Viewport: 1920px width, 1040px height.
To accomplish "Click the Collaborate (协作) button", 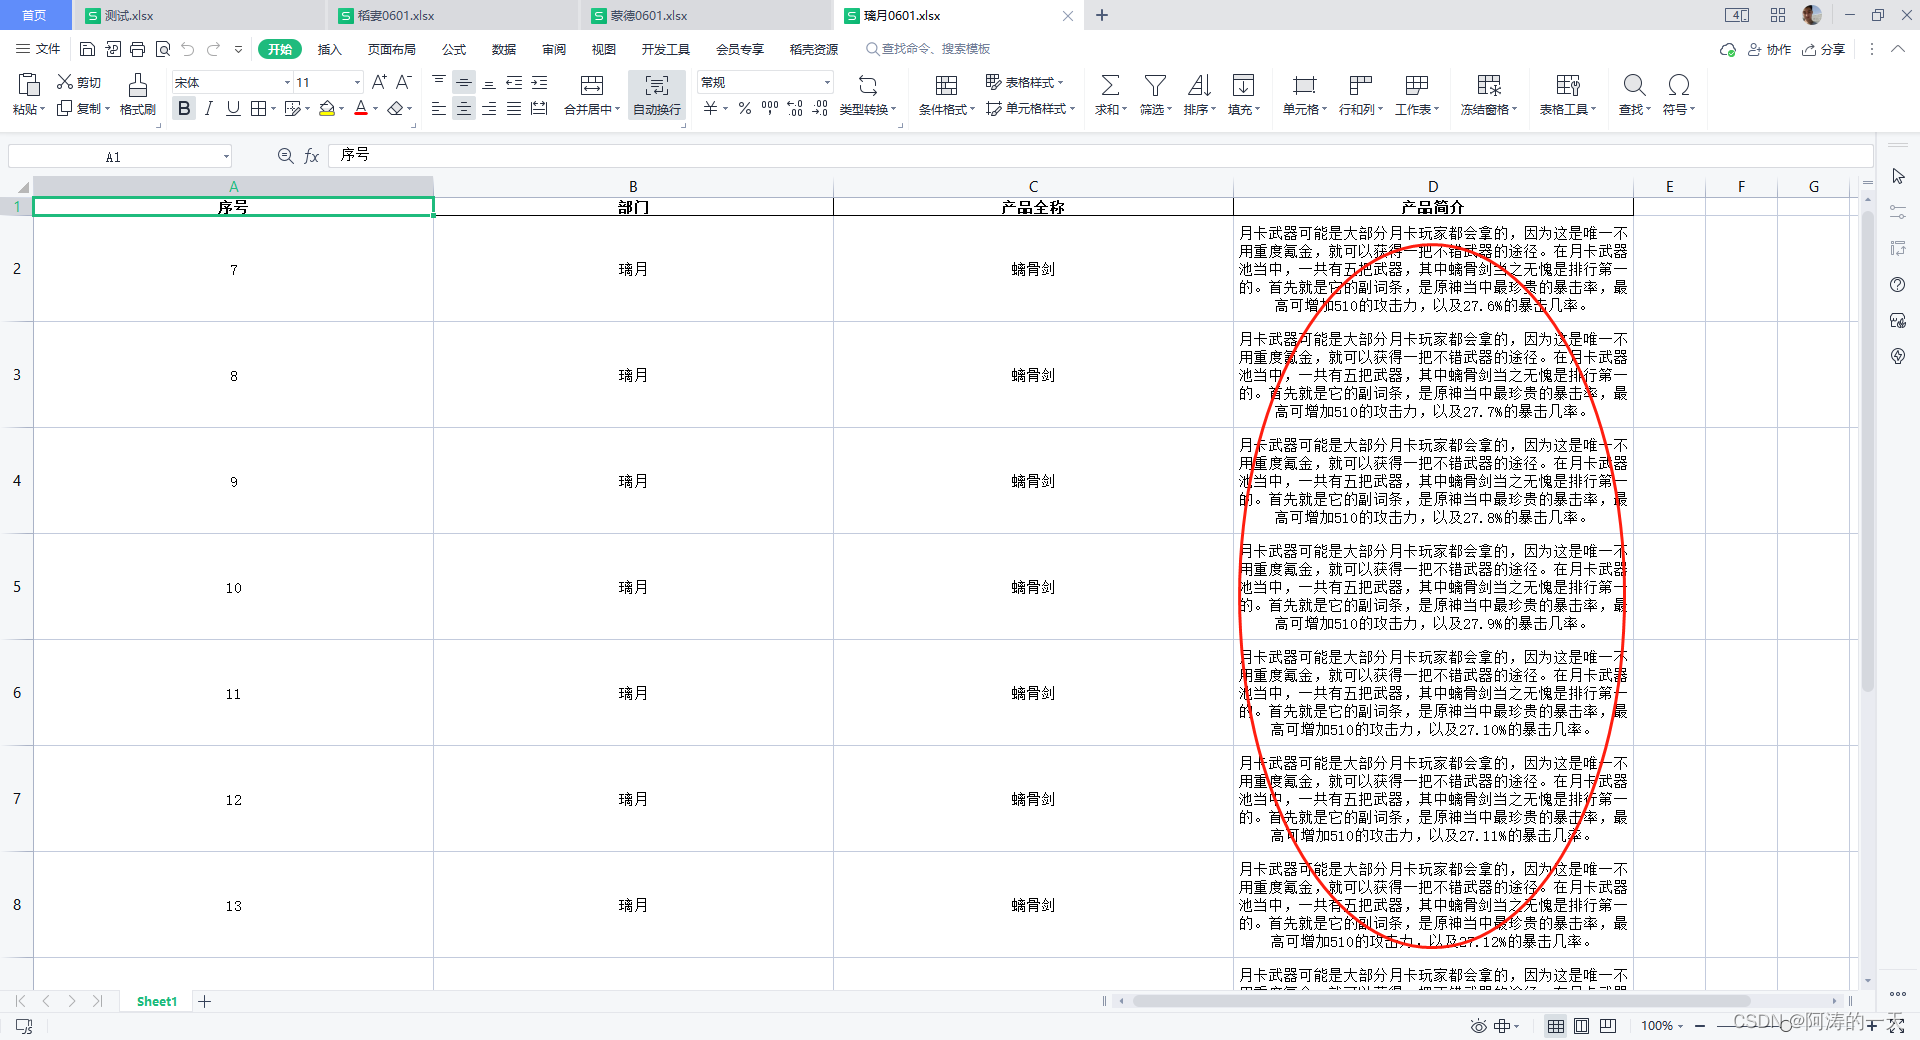I will [1769, 49].
